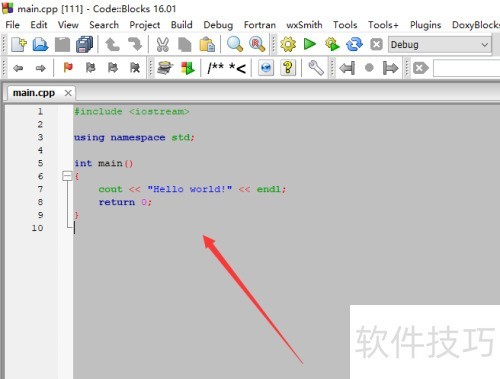Click the Jump forward arrow icon

[x=40, y=68]
